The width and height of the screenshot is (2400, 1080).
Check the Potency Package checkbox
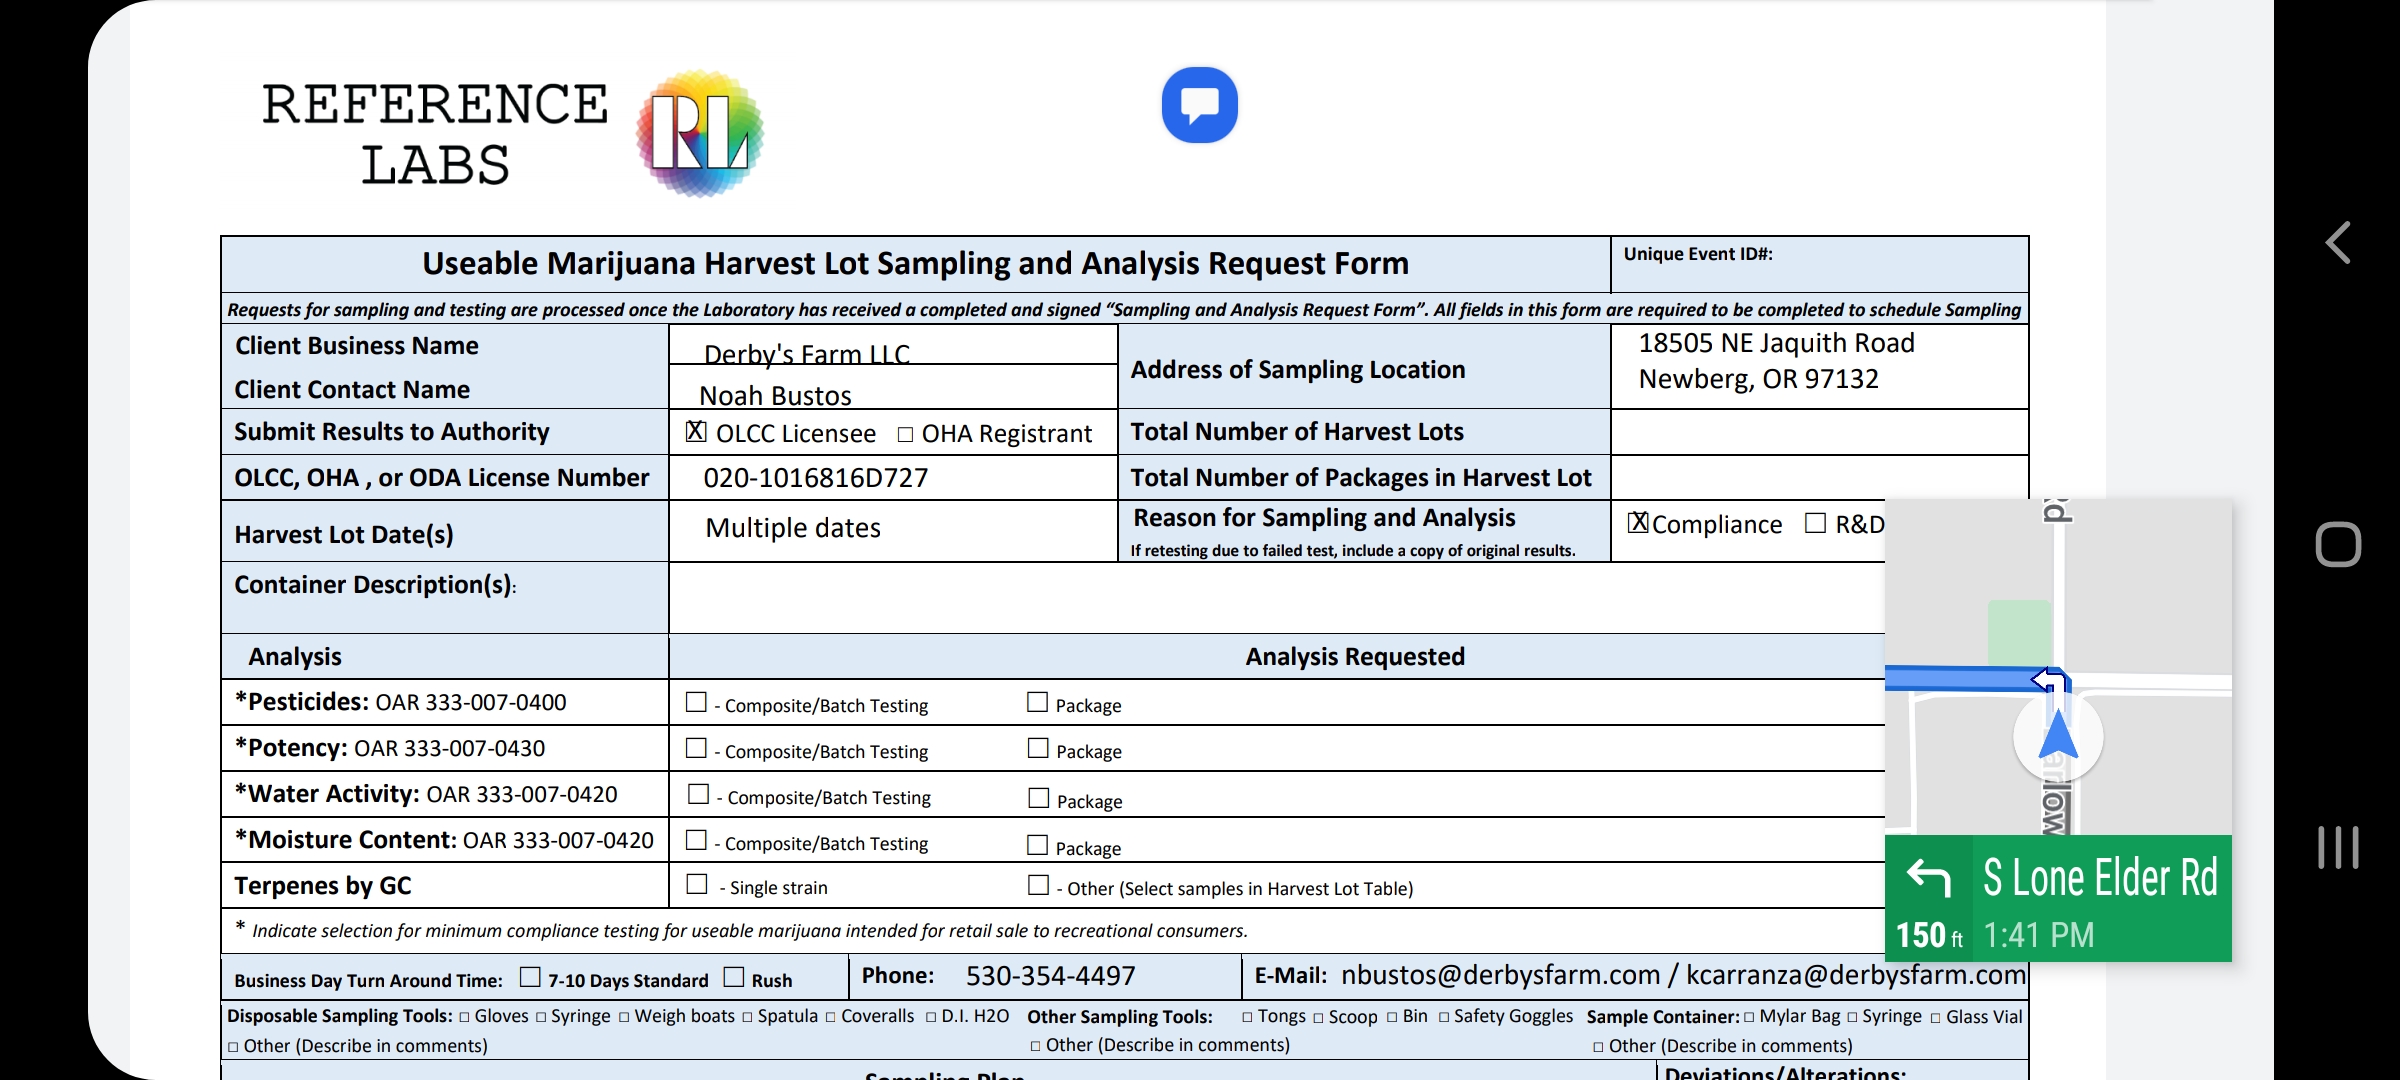[x=1038, y=749]
